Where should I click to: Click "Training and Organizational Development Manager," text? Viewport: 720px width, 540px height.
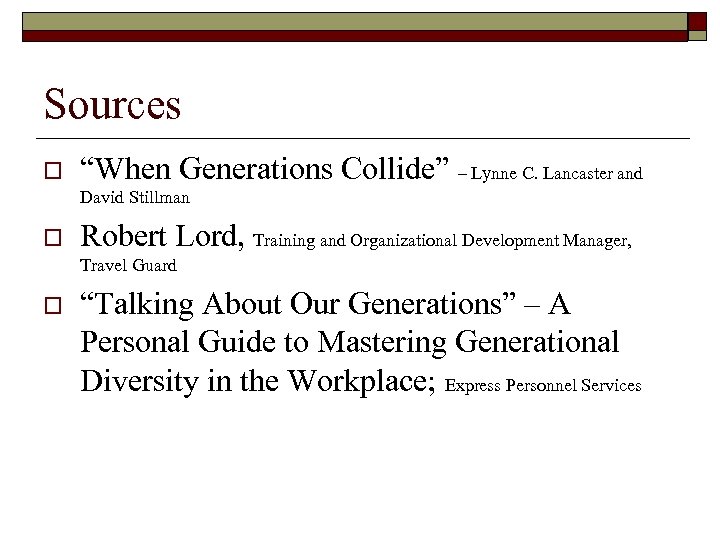[442, 241]
